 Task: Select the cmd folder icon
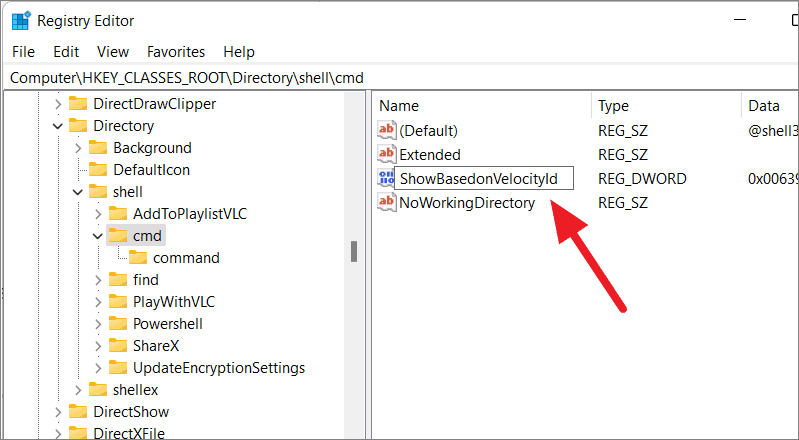tap(118, 236)
